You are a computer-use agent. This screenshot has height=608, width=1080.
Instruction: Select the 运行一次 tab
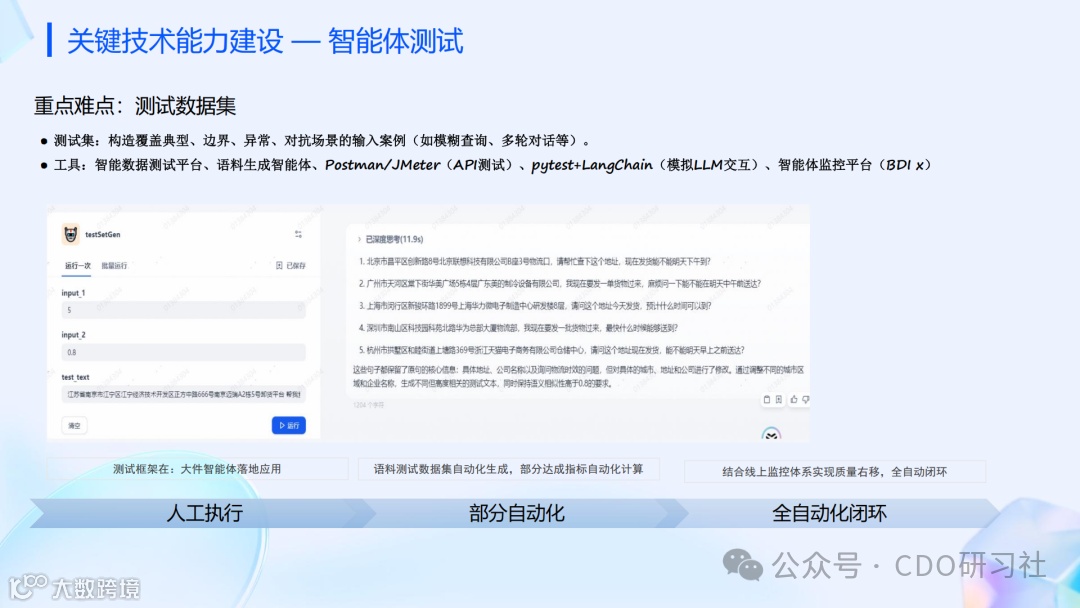pos(76,265)
